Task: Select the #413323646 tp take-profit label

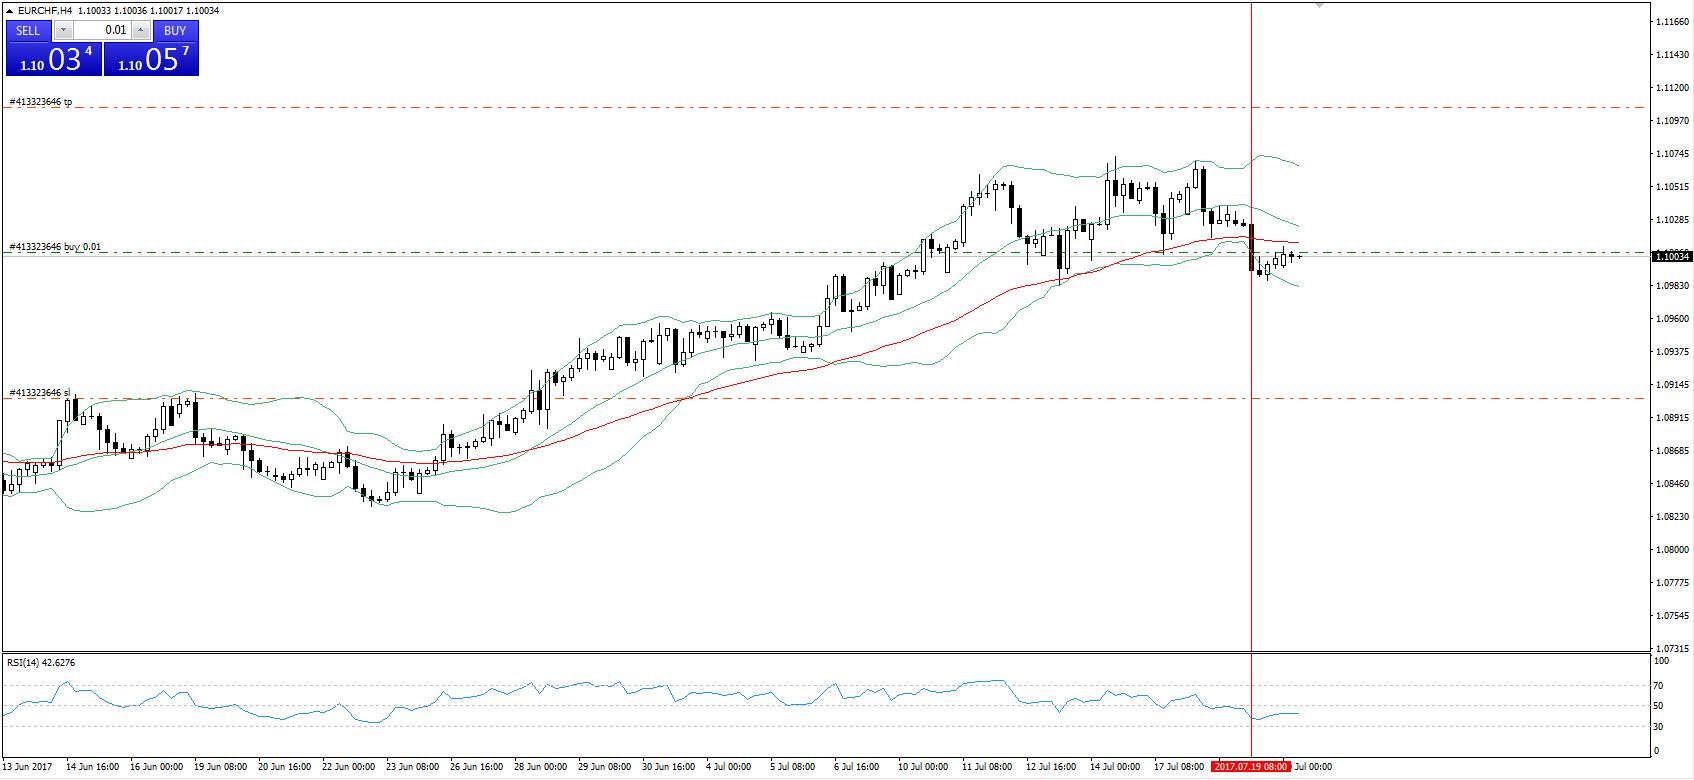Action: click(40, 102)
